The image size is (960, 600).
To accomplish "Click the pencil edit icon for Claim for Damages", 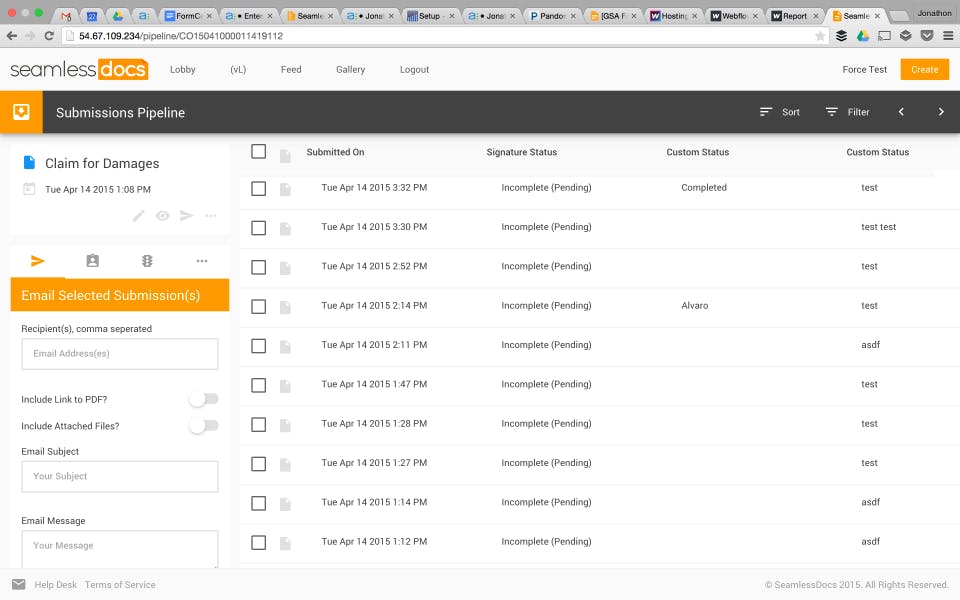I will (x=138, y=216).
